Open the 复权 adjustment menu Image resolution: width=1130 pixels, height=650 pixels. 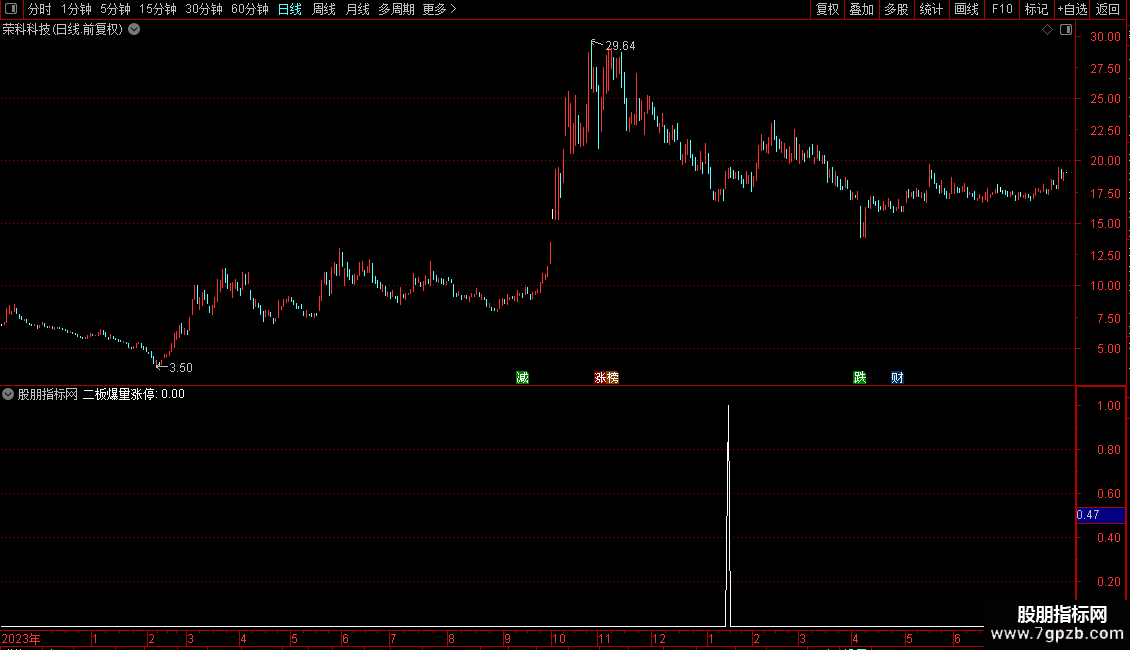click(827, 9)
